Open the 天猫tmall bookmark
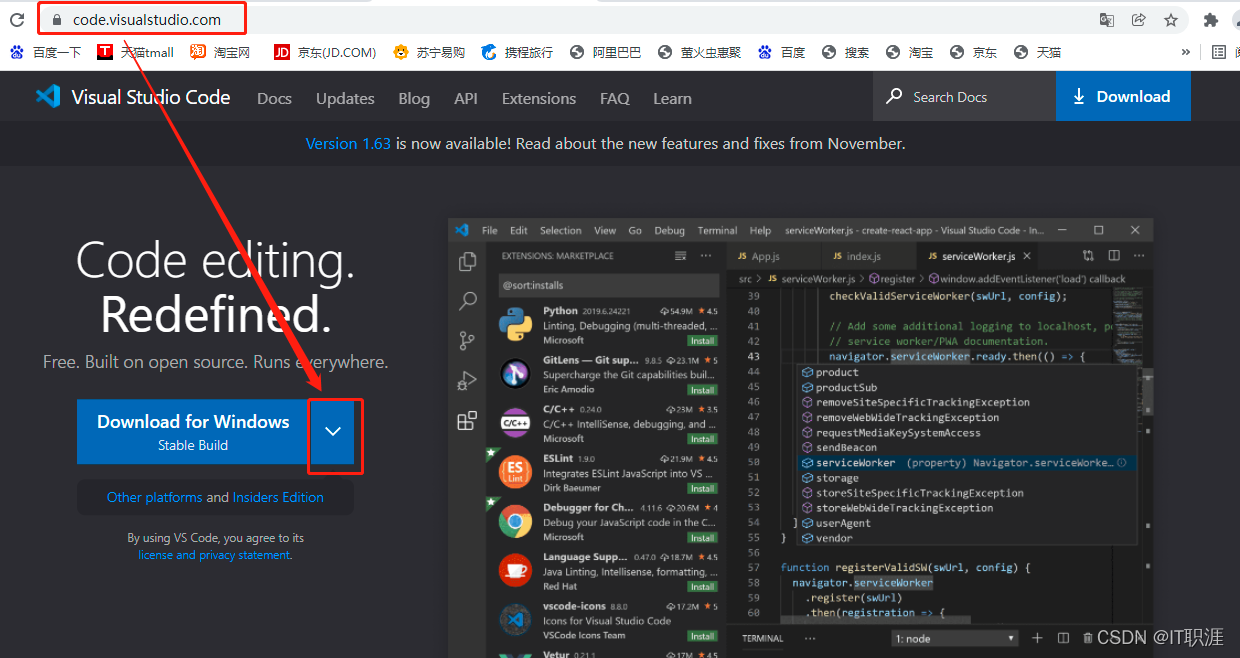 click(x=136, y=52)
